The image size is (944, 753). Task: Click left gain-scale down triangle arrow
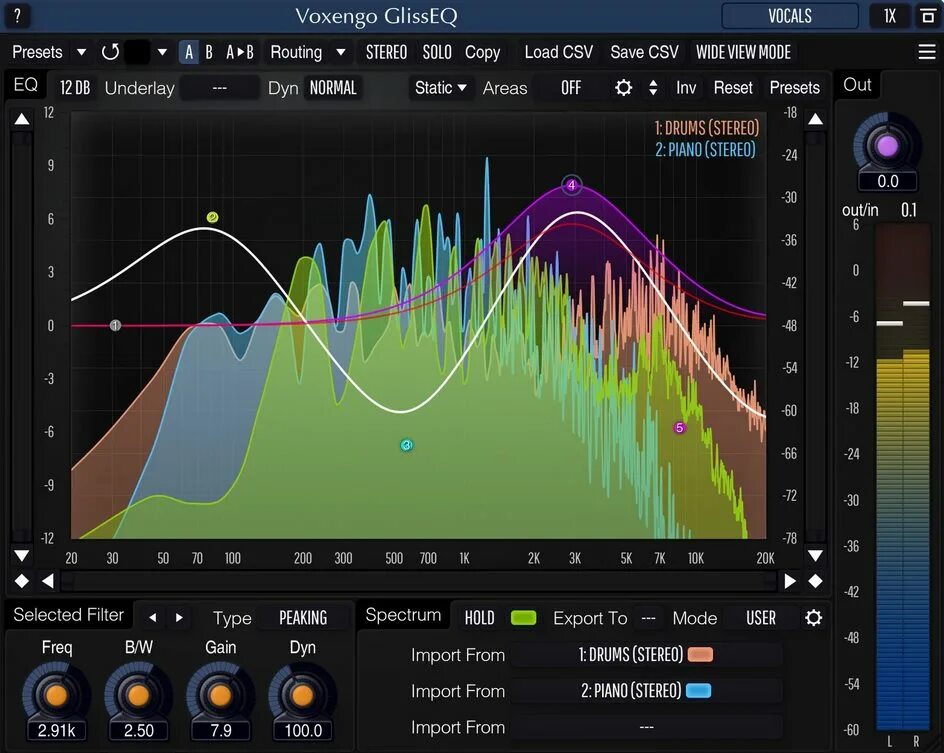click(22, 555)
